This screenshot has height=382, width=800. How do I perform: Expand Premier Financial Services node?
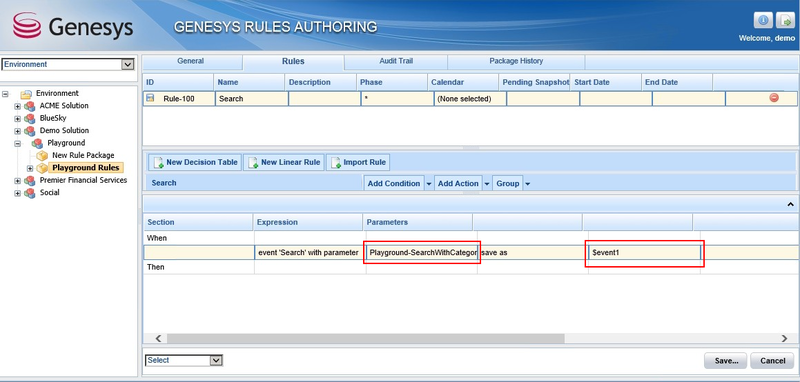point(18,181)
